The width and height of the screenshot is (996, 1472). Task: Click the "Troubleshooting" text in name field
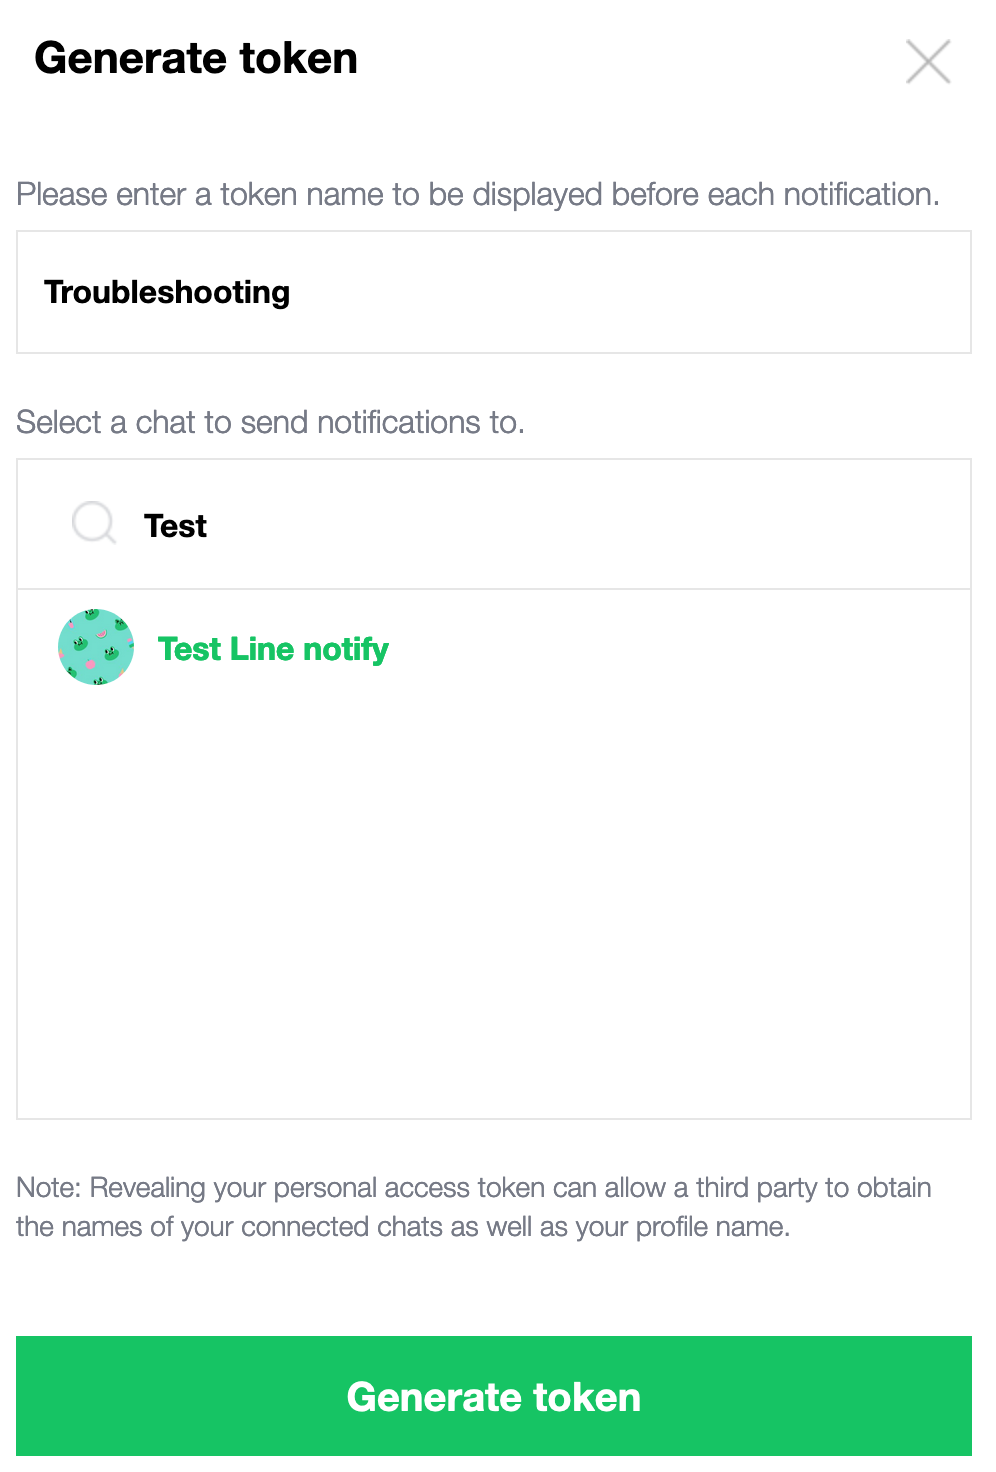click(167, 292)
